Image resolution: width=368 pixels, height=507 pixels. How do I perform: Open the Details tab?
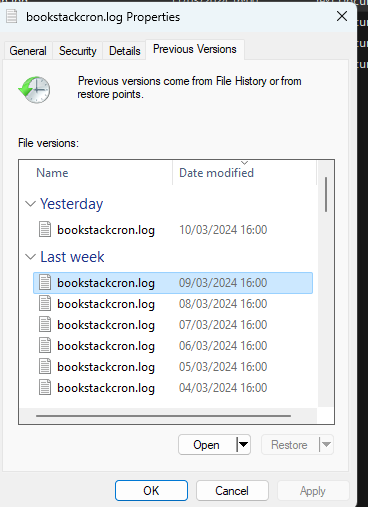125,51
